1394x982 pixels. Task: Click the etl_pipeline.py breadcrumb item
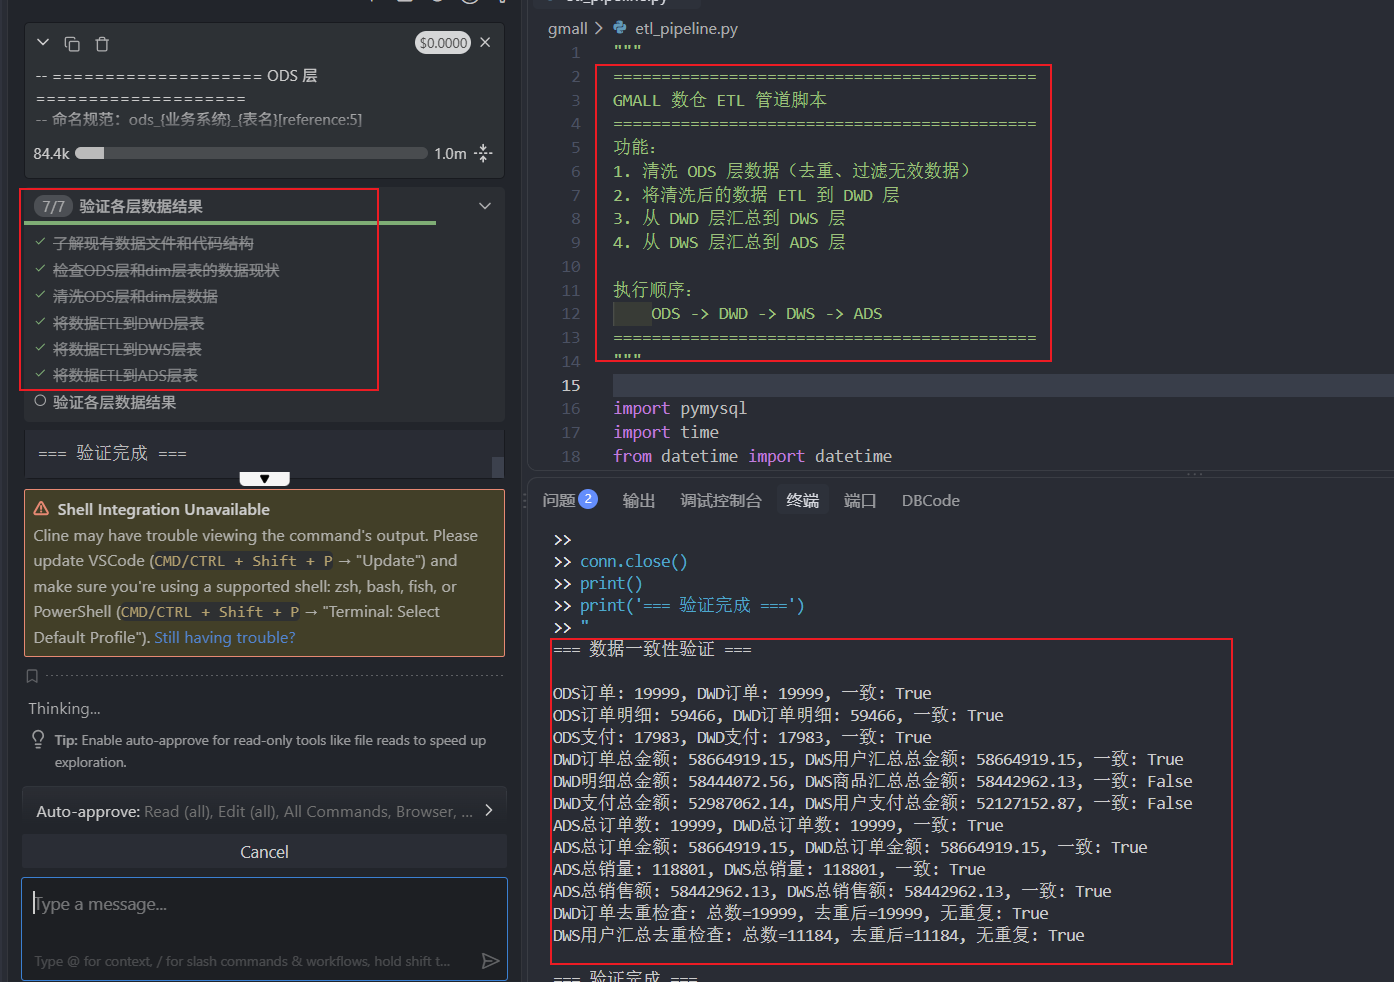(x=686, y=29)
